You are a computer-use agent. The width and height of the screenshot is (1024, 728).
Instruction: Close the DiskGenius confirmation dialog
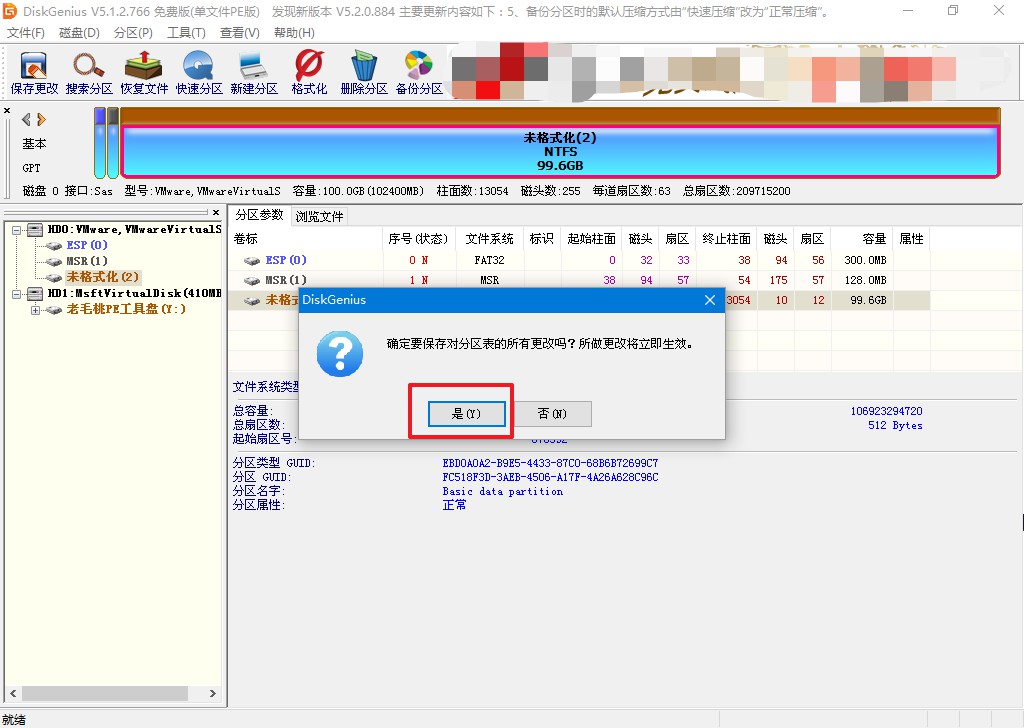[710, 300]
